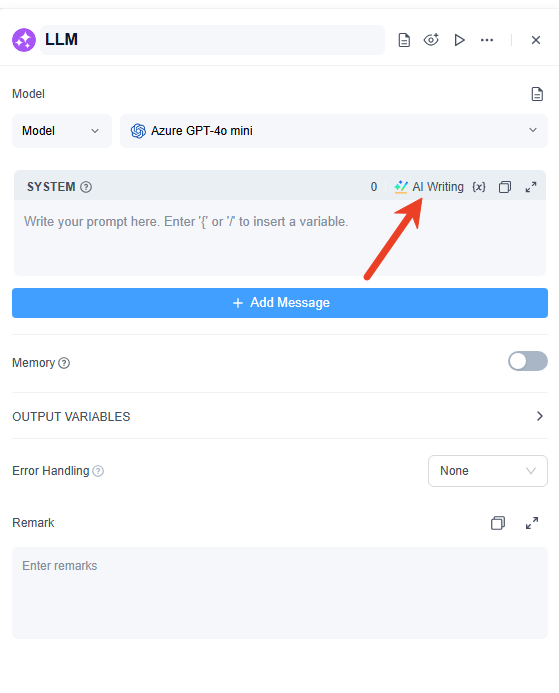Expand the Remark editor to fullscreen

[x=532, y=523]
